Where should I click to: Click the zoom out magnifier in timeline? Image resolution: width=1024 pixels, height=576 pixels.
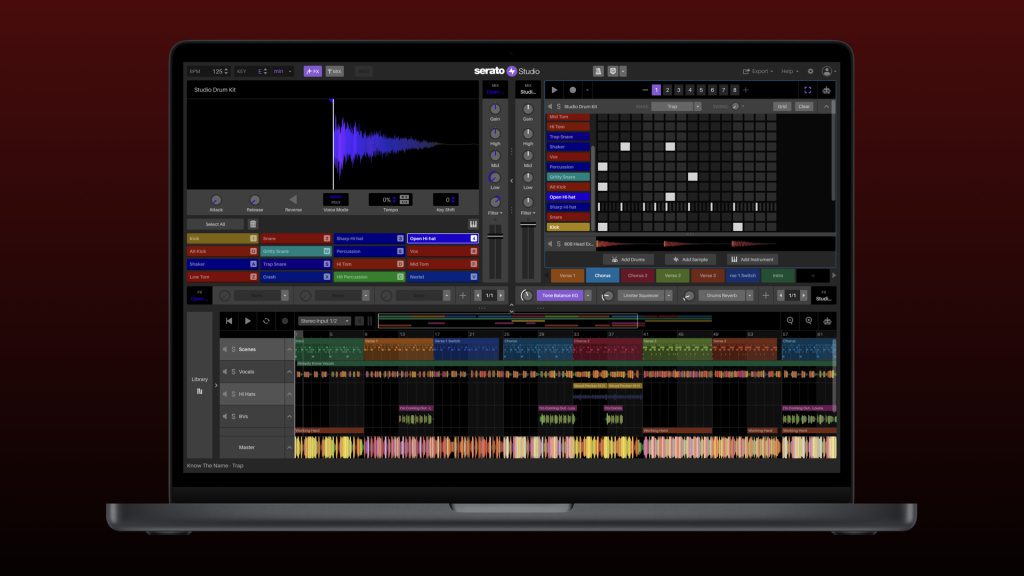(790, 321)
